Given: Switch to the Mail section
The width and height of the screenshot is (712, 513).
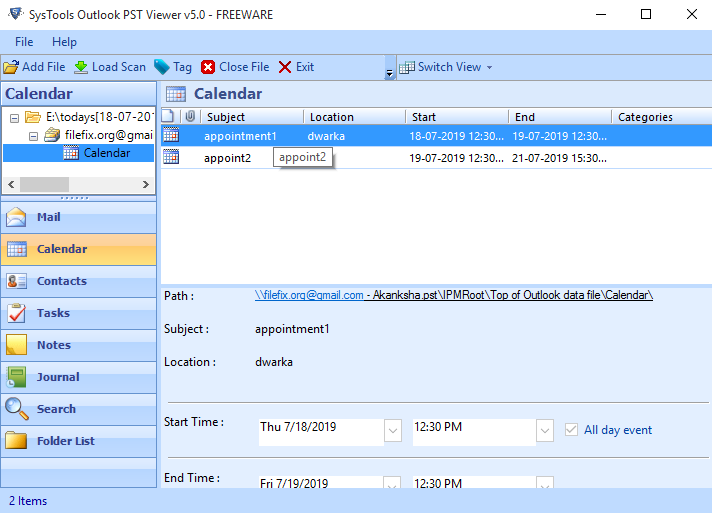Looking at the screenshot, I should click(79, 217).
